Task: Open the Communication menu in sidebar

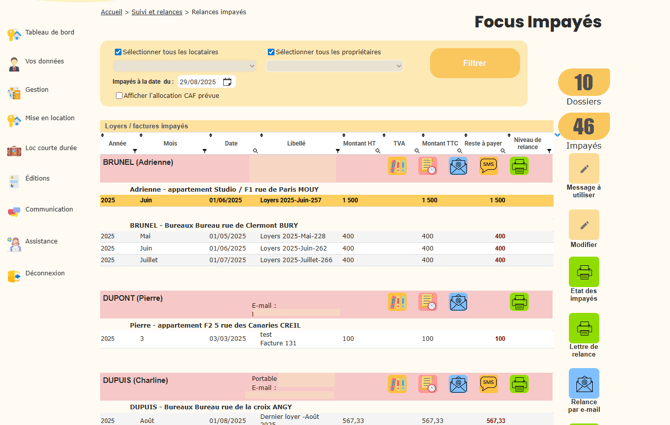Action: [x=48, y=210]
